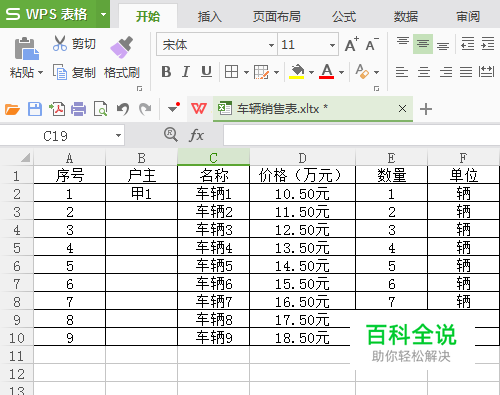This screenshot has height=395, width=500.
Task: Center text horizontally
Action: [x=424, y=72]
